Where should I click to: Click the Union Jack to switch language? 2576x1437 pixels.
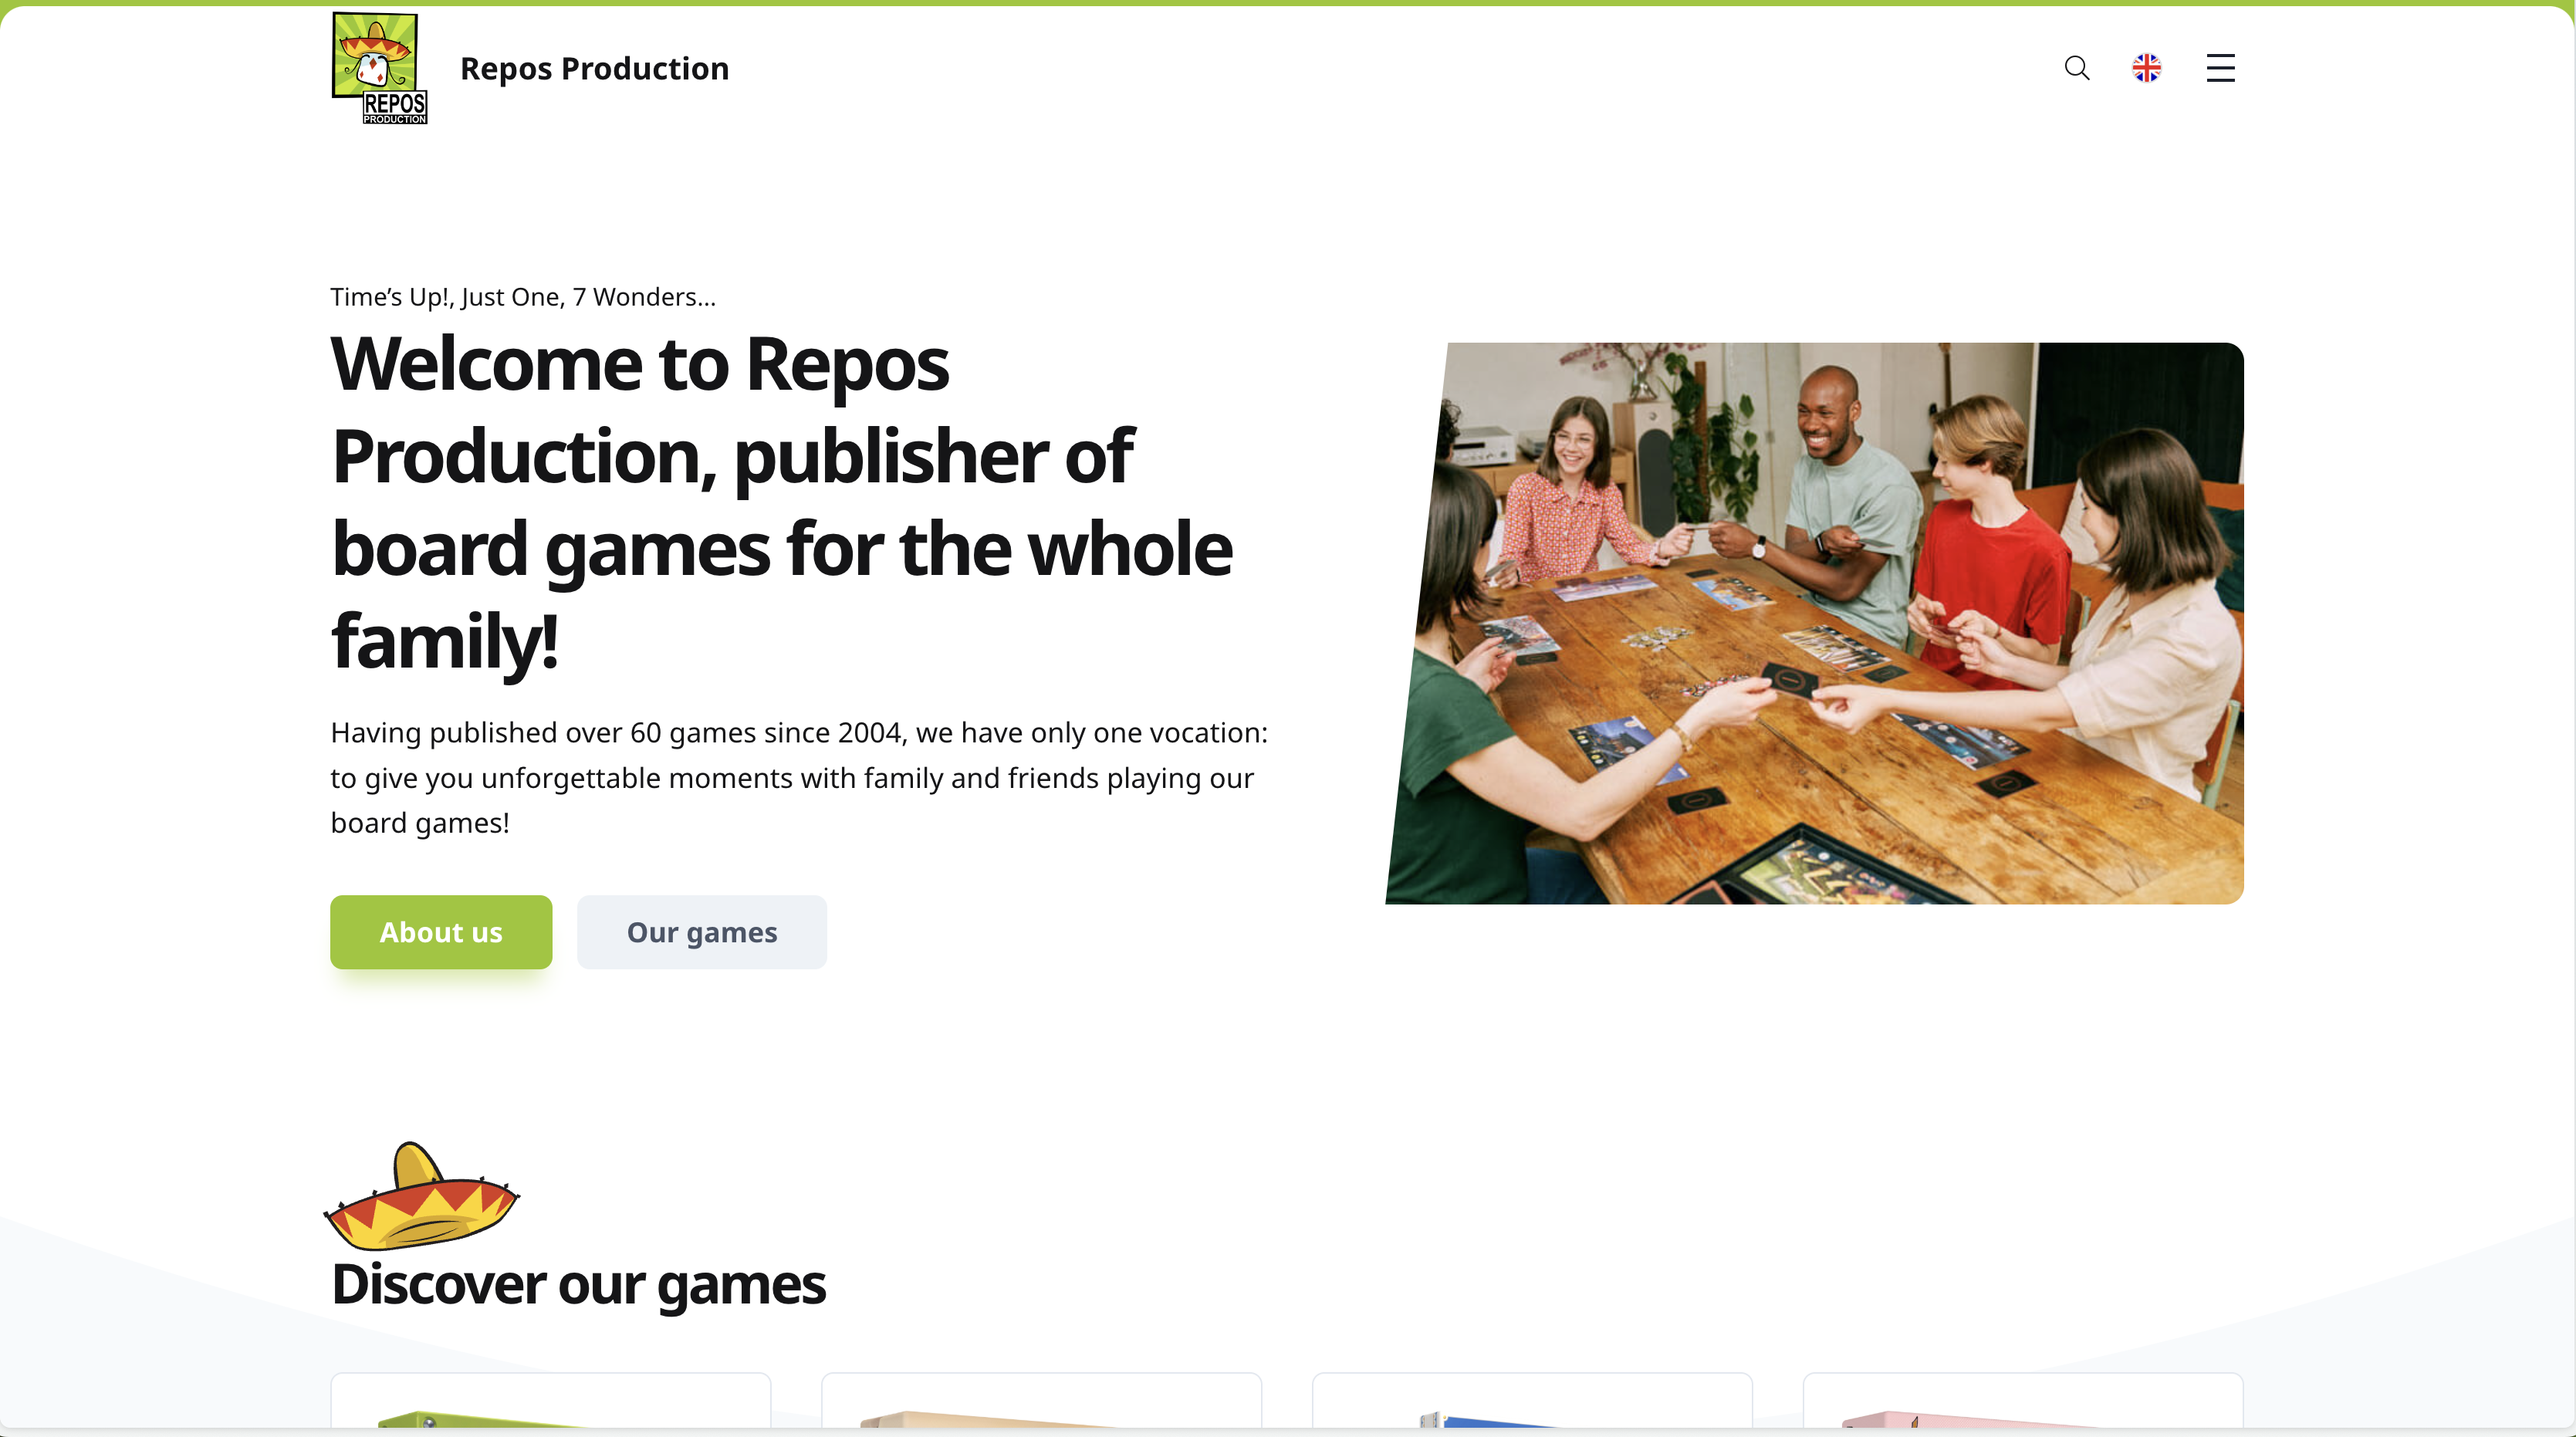[2147, 67]
